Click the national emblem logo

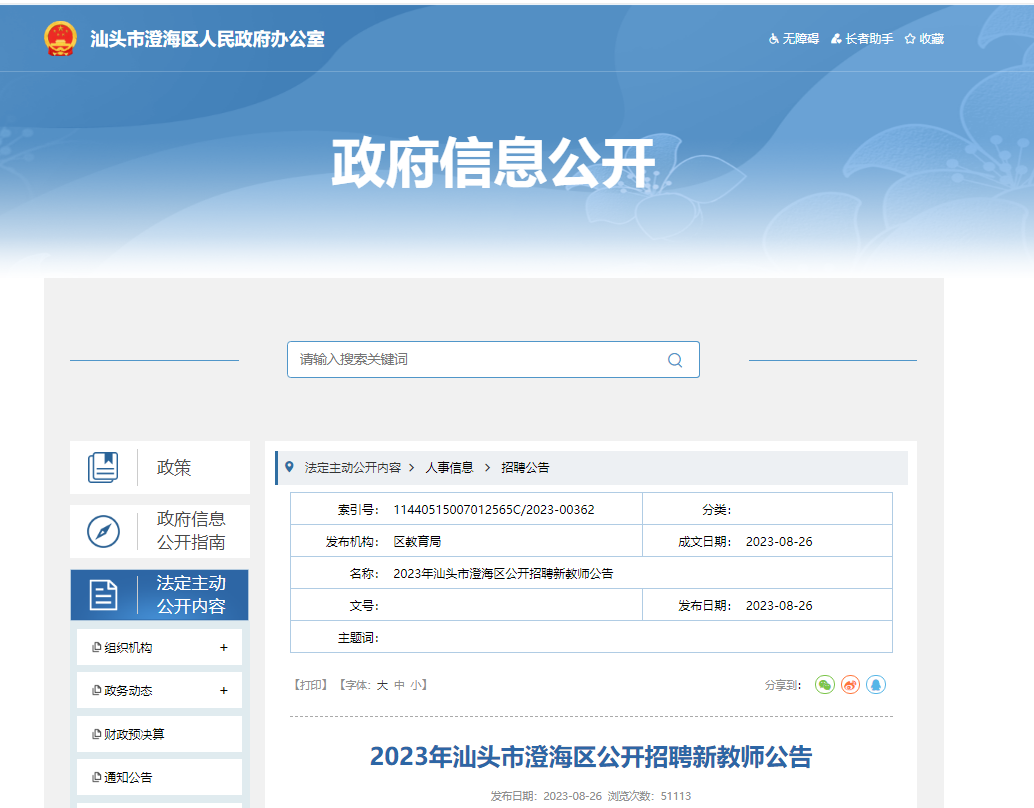point(60,39)
